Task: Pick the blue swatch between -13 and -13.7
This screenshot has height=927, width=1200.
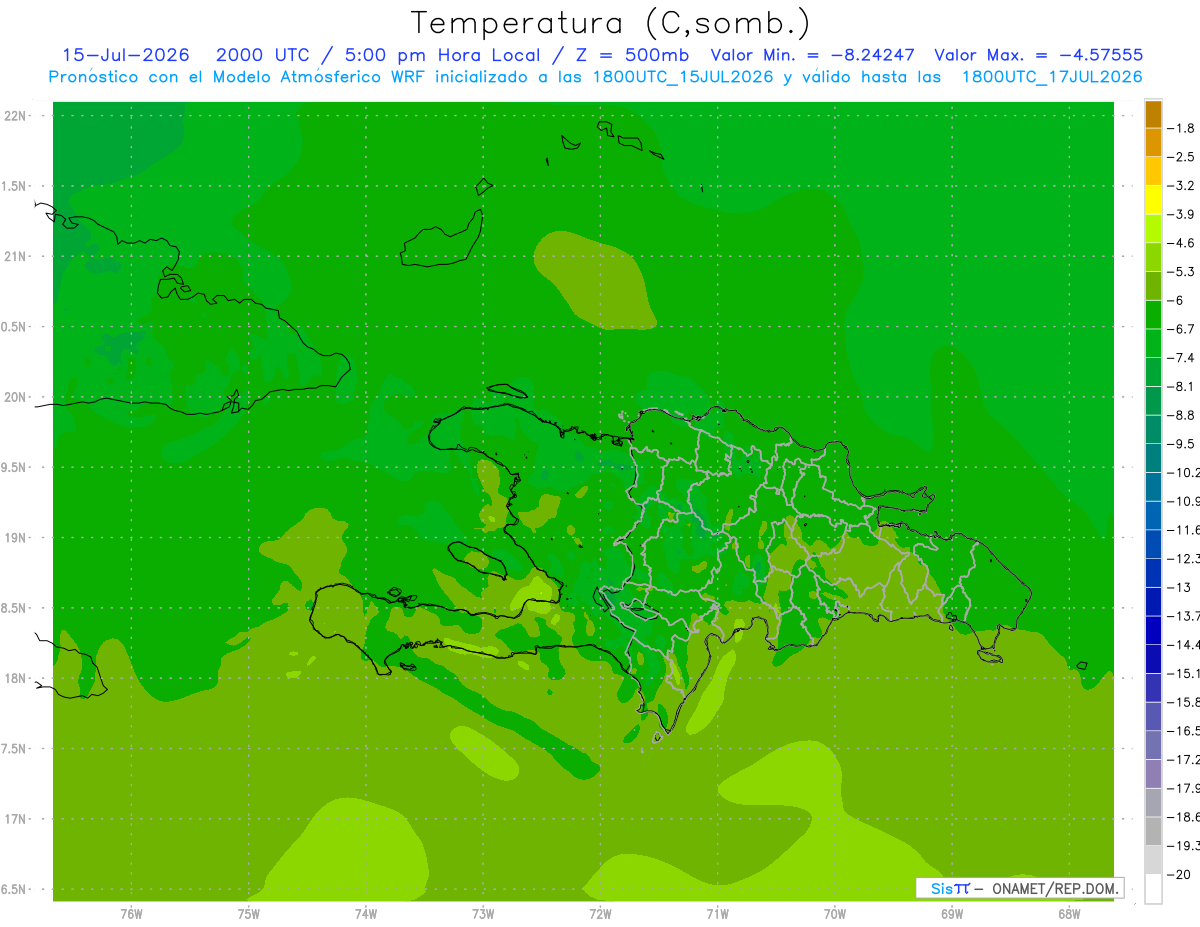Action: pyautogui.click(x=1153, y=602)
